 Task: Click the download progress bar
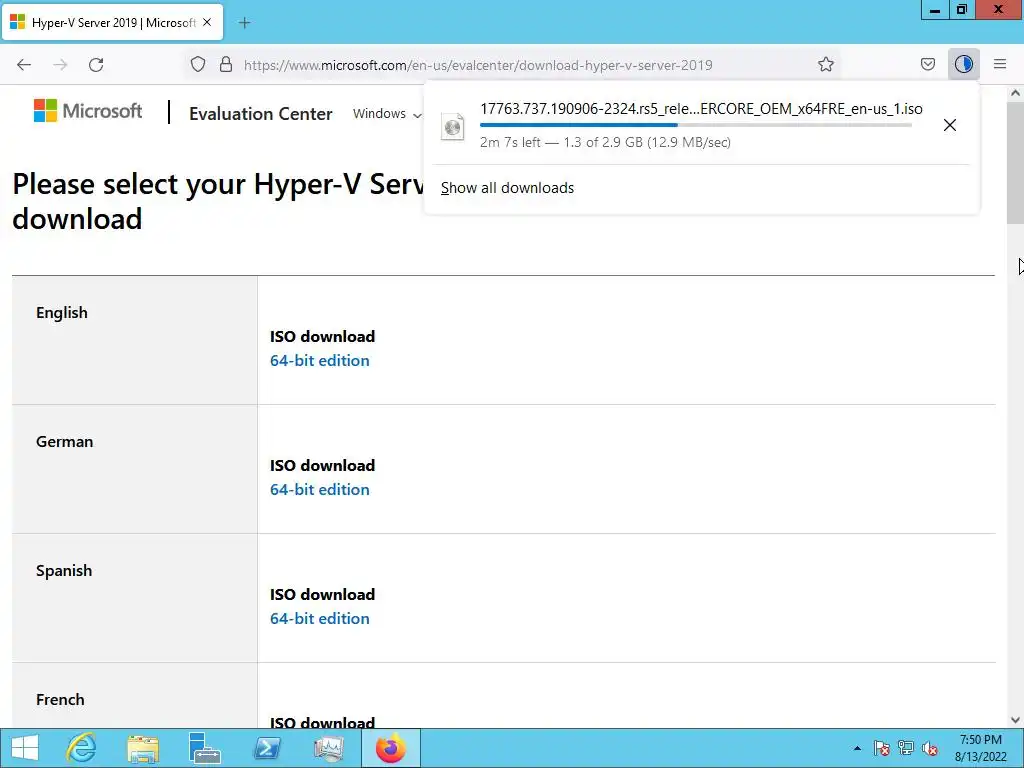696,125
